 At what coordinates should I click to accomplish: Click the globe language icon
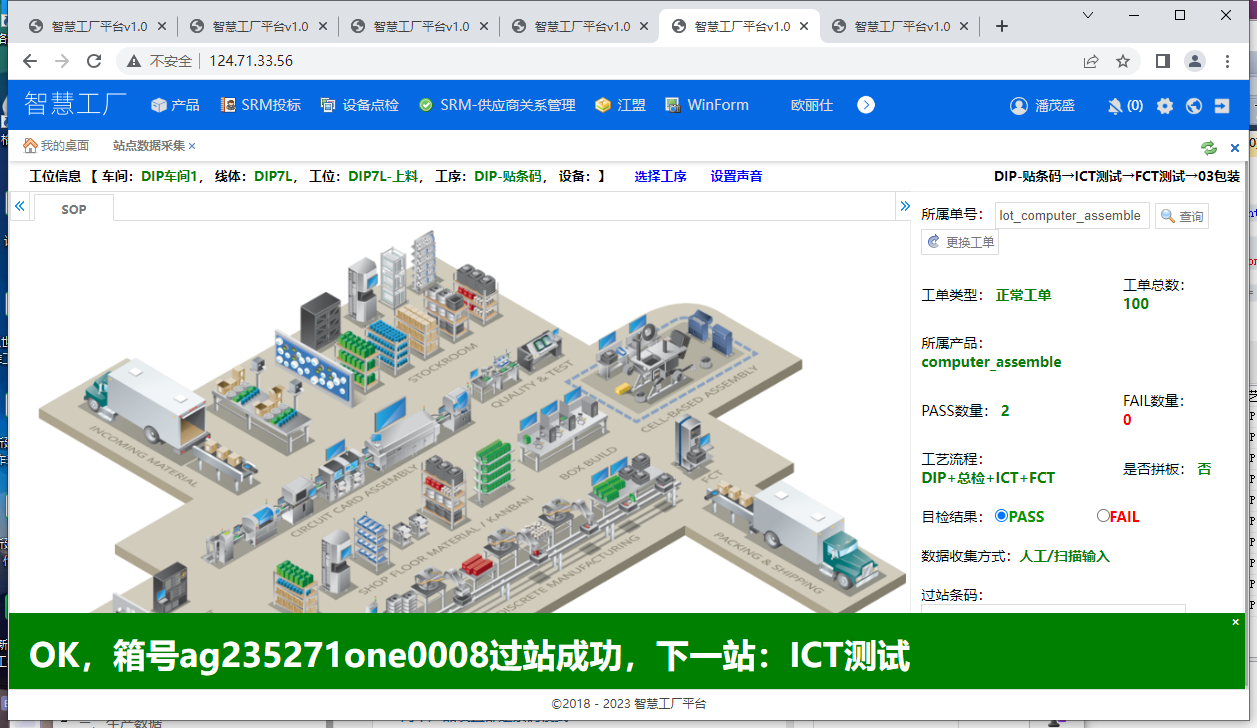(1193, 106)
